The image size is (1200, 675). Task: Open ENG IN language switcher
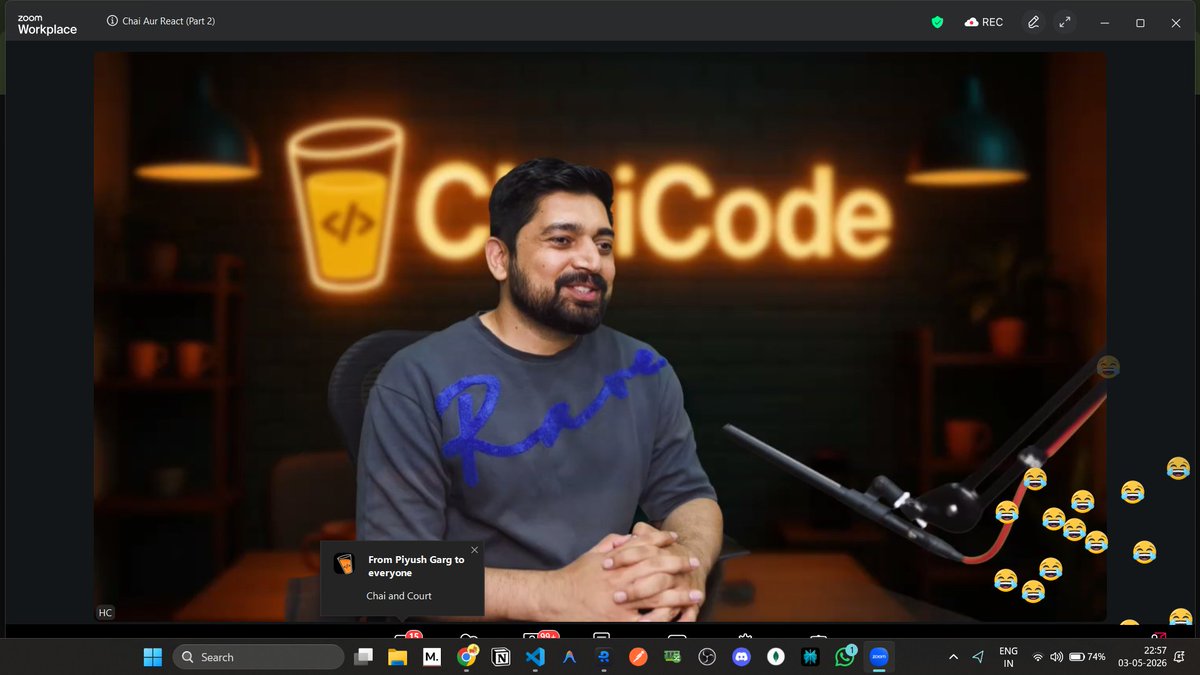pos(1009,657)
